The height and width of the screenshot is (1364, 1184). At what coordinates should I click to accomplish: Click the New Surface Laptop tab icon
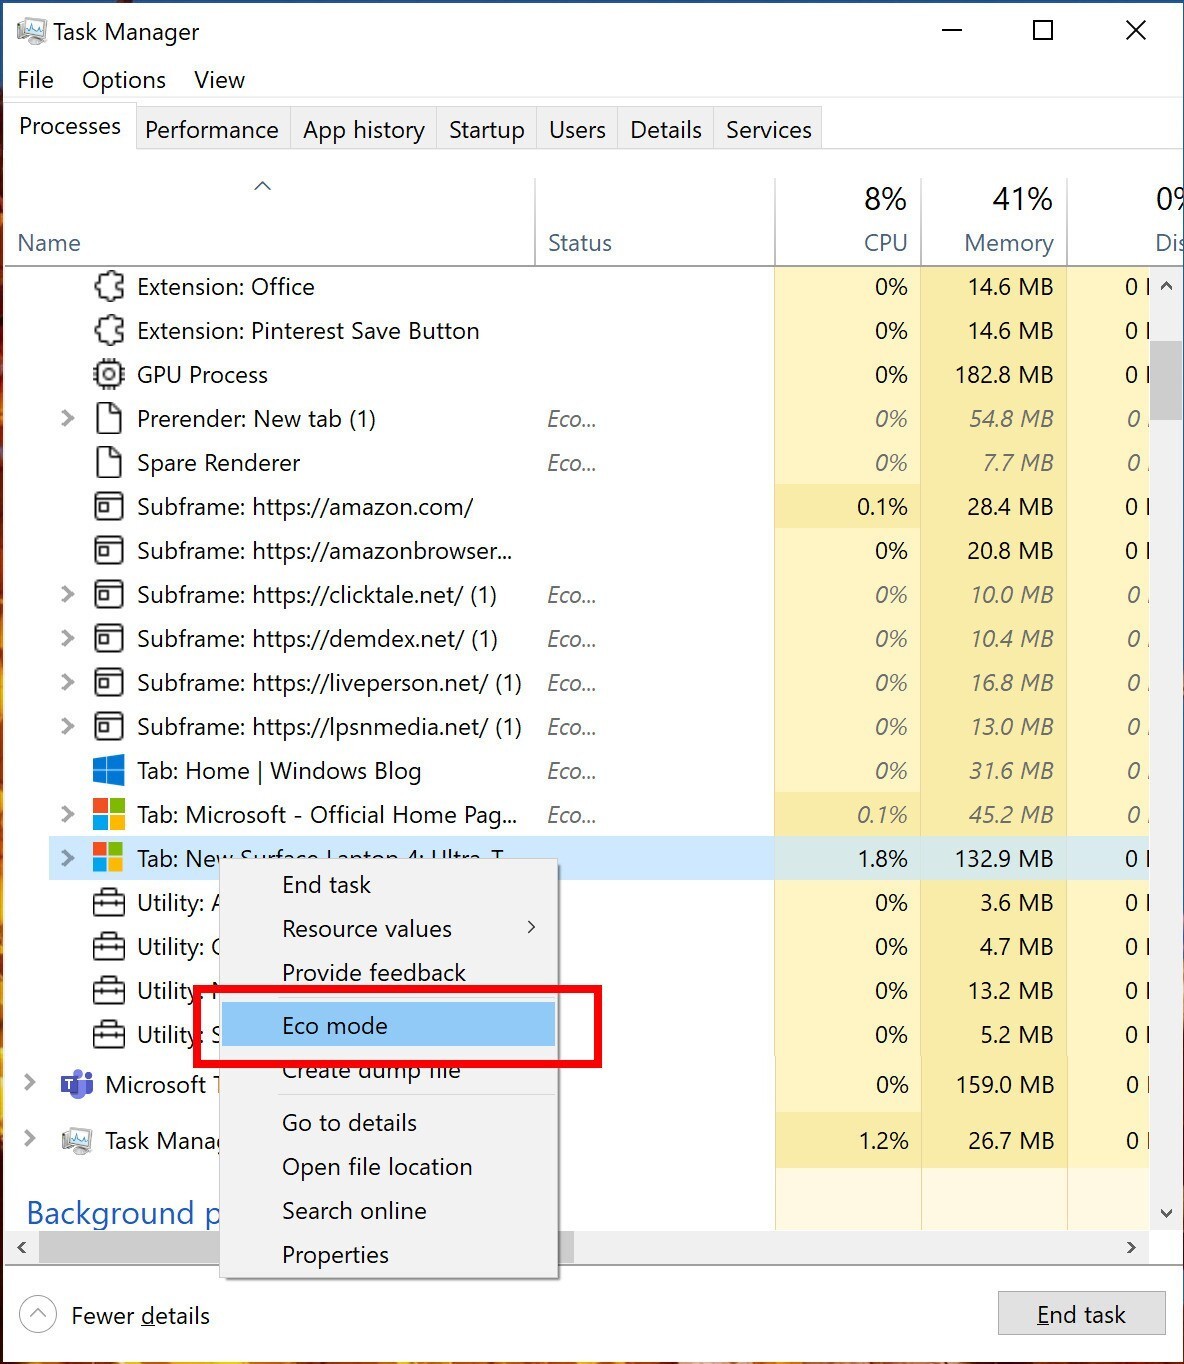tap(109, 858)
